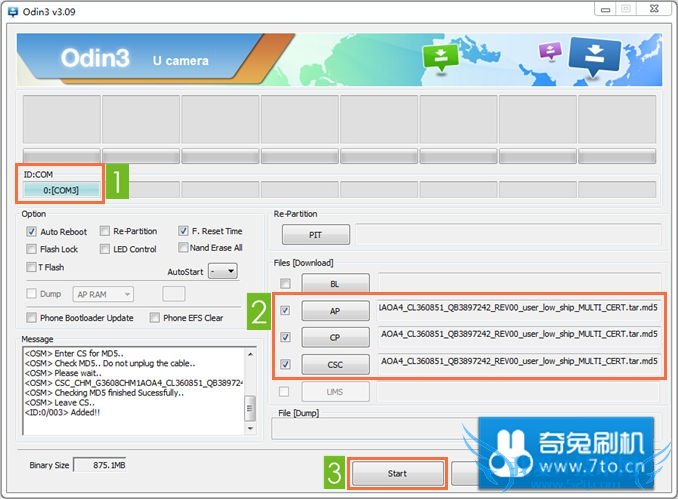Click the CP file button
Screen dimensions: 678x499
pyautogui.click(x=336, y=337)
